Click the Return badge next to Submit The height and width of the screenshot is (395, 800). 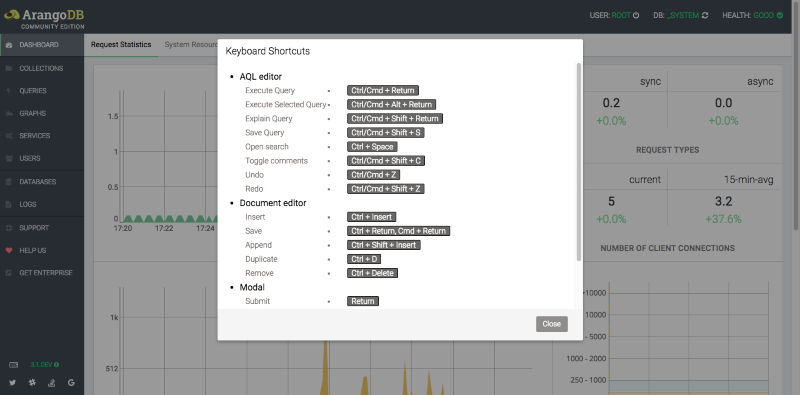[363, 301]
